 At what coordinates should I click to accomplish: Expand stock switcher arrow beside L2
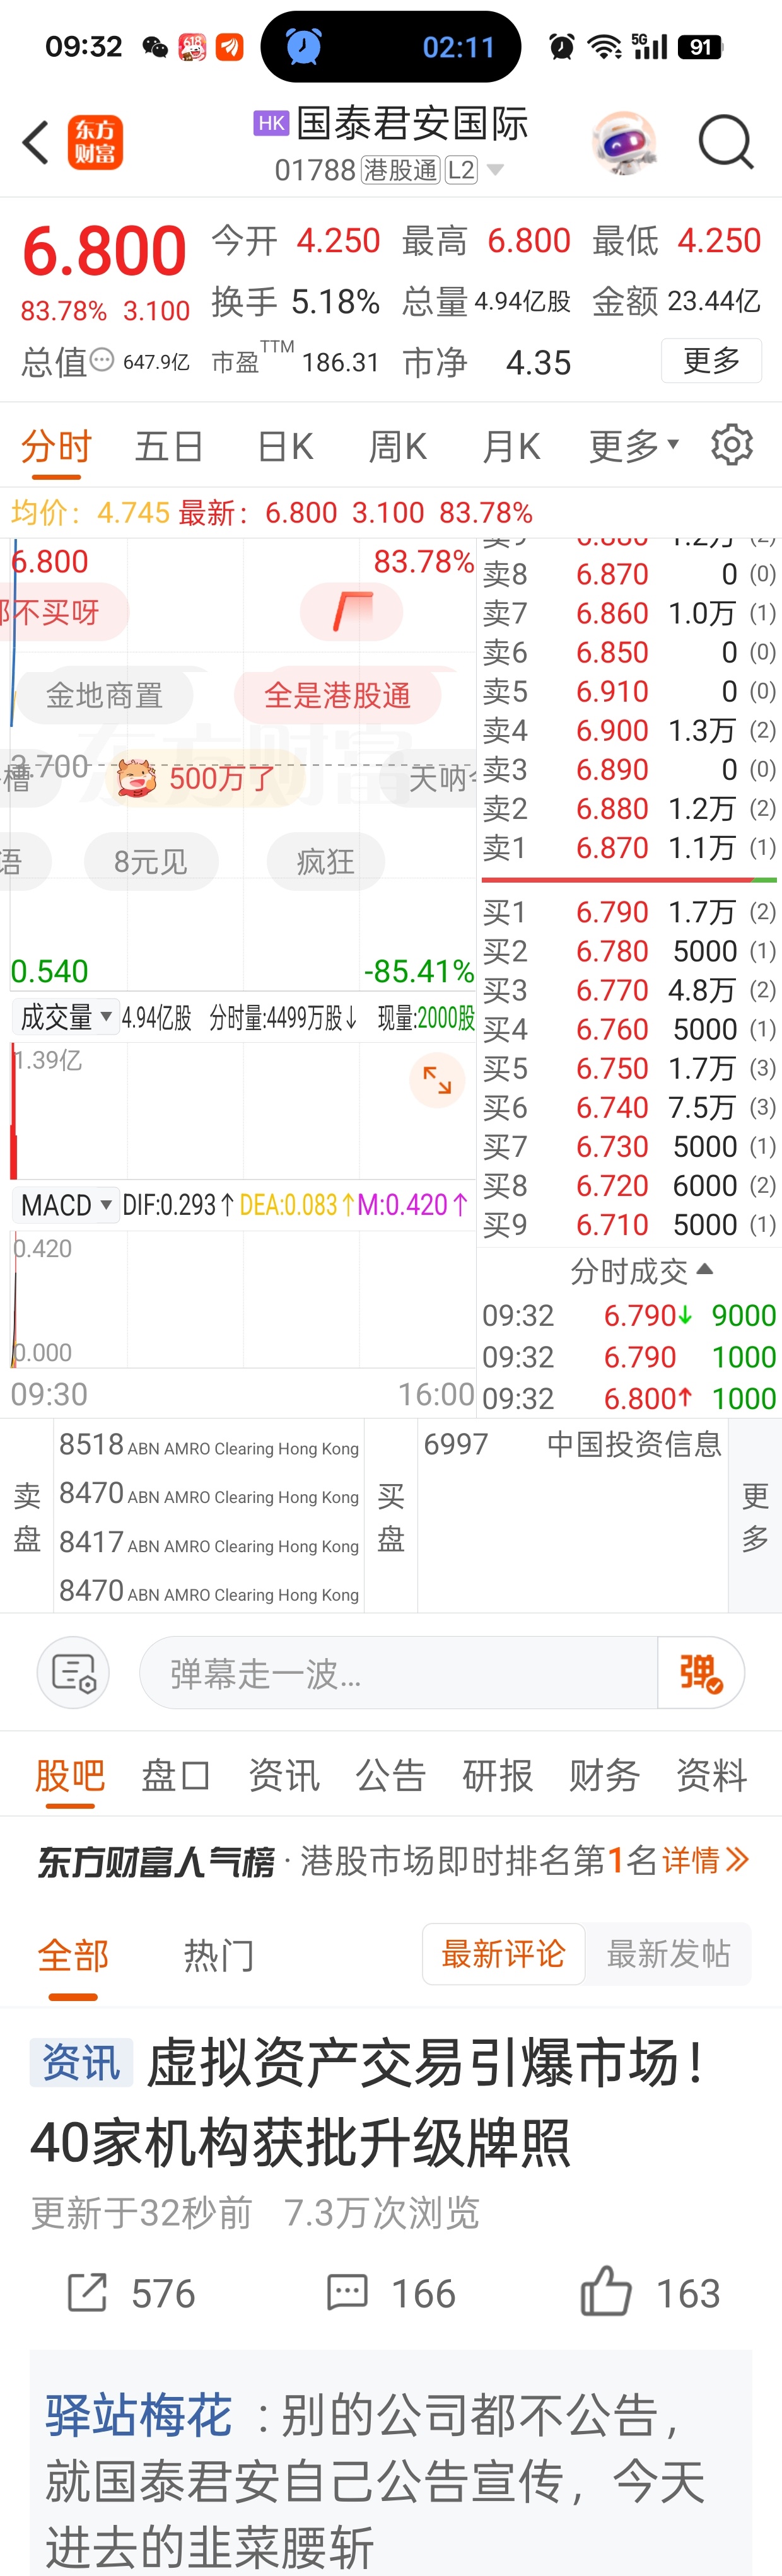[495, 170]
